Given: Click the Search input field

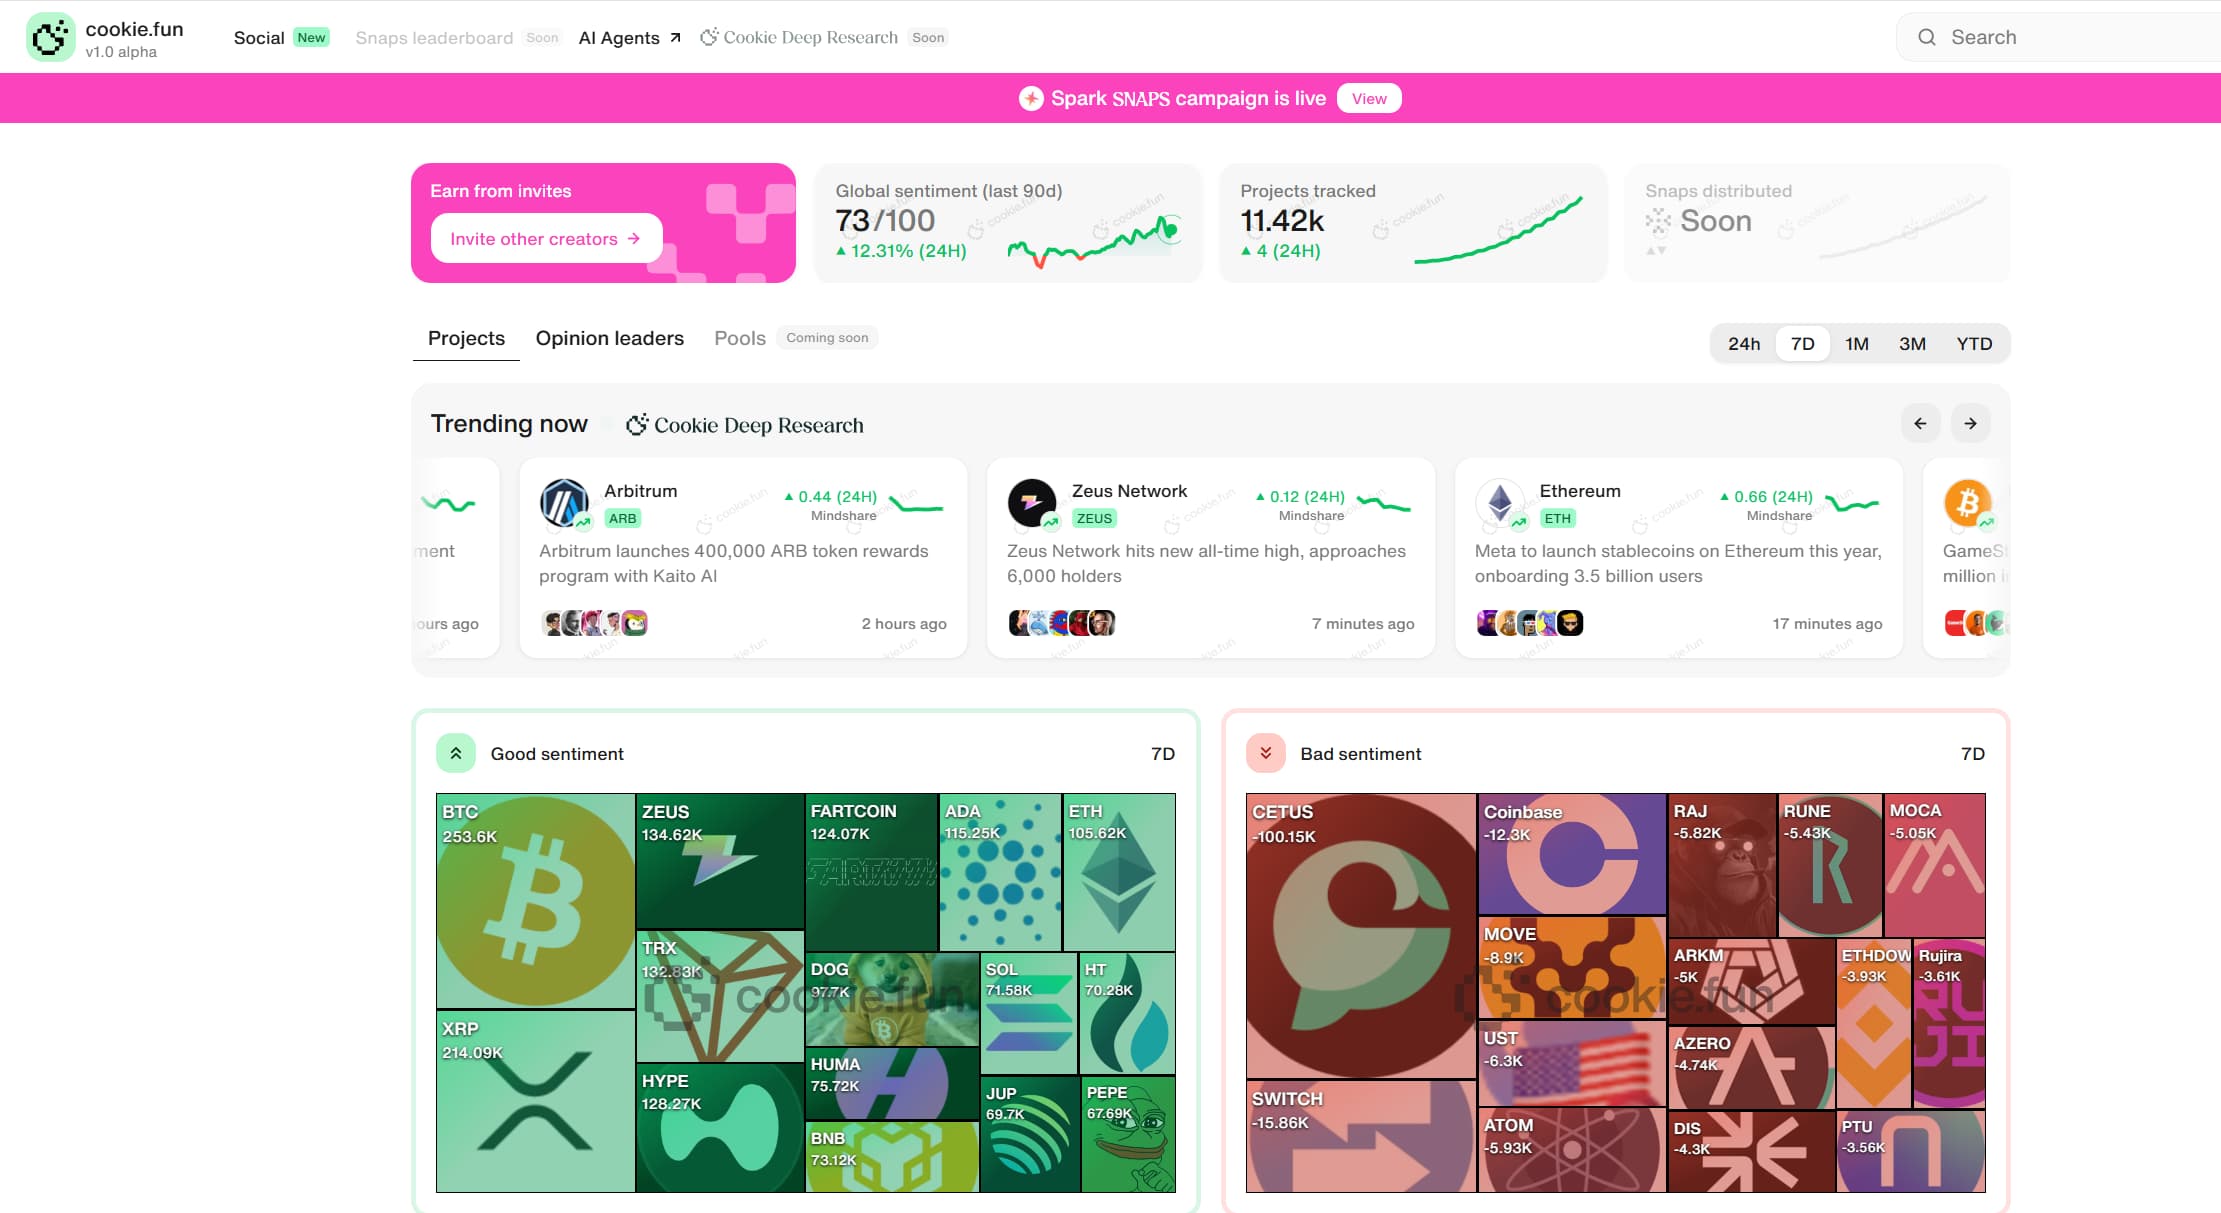Looking at the screenshot, I should (2060, 37).
